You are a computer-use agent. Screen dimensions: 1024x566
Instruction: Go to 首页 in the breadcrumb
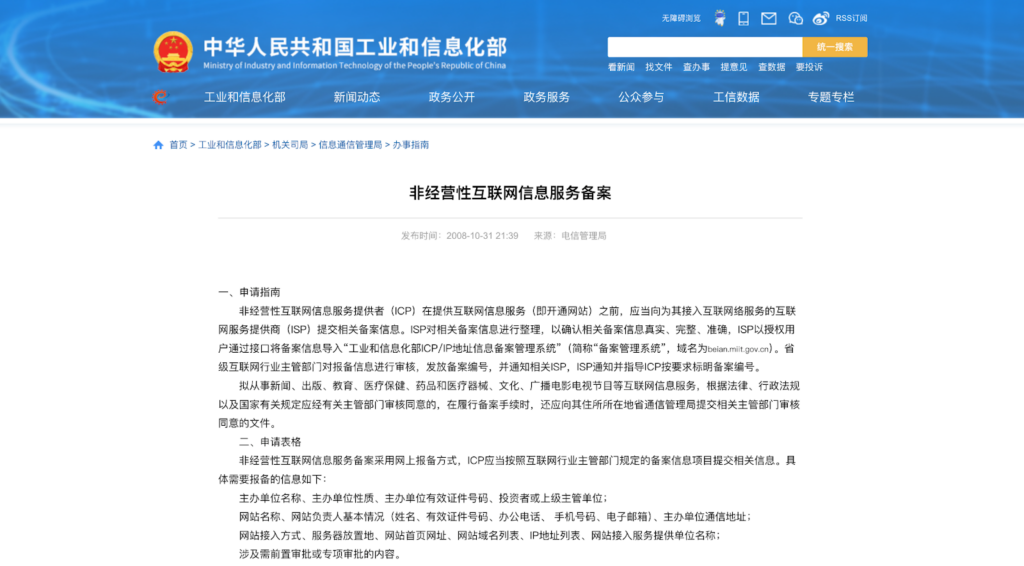(x=178, y=145)
